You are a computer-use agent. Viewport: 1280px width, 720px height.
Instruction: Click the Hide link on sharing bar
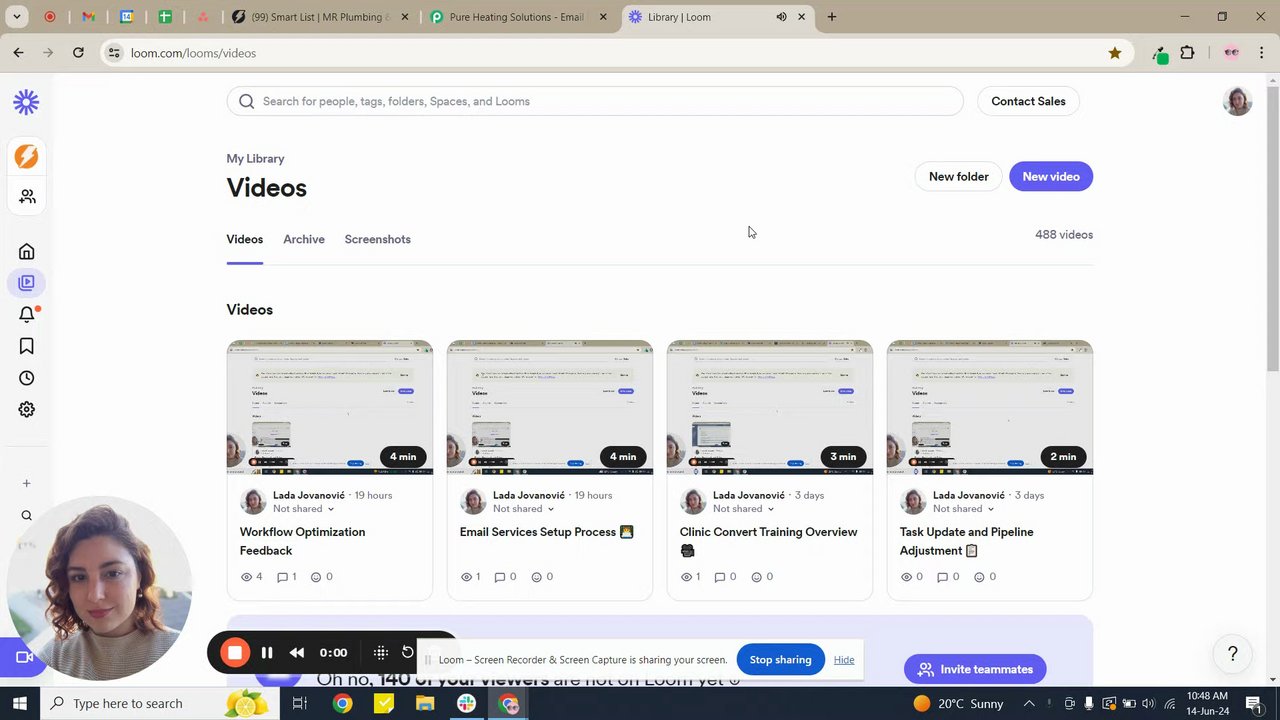844,659
